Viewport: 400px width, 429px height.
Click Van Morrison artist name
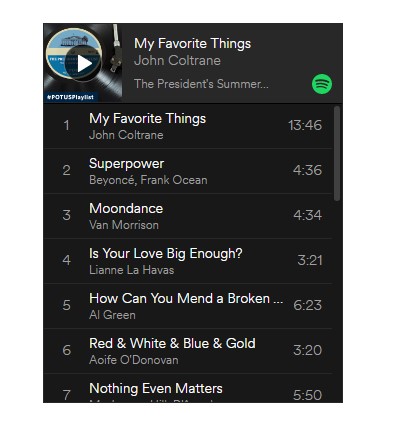124,225
